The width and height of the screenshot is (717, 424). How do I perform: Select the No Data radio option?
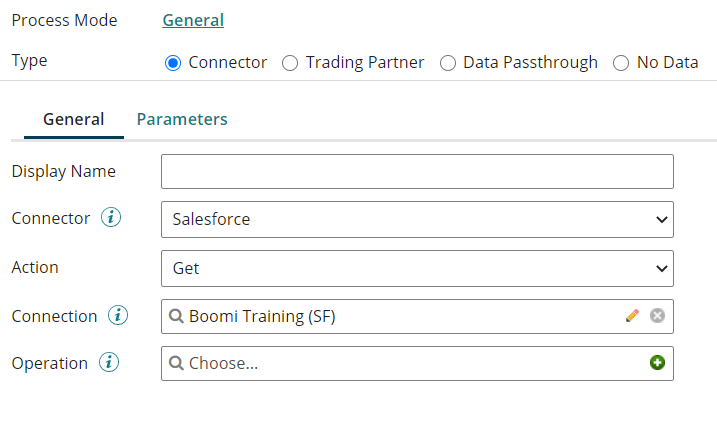(621, 63)
